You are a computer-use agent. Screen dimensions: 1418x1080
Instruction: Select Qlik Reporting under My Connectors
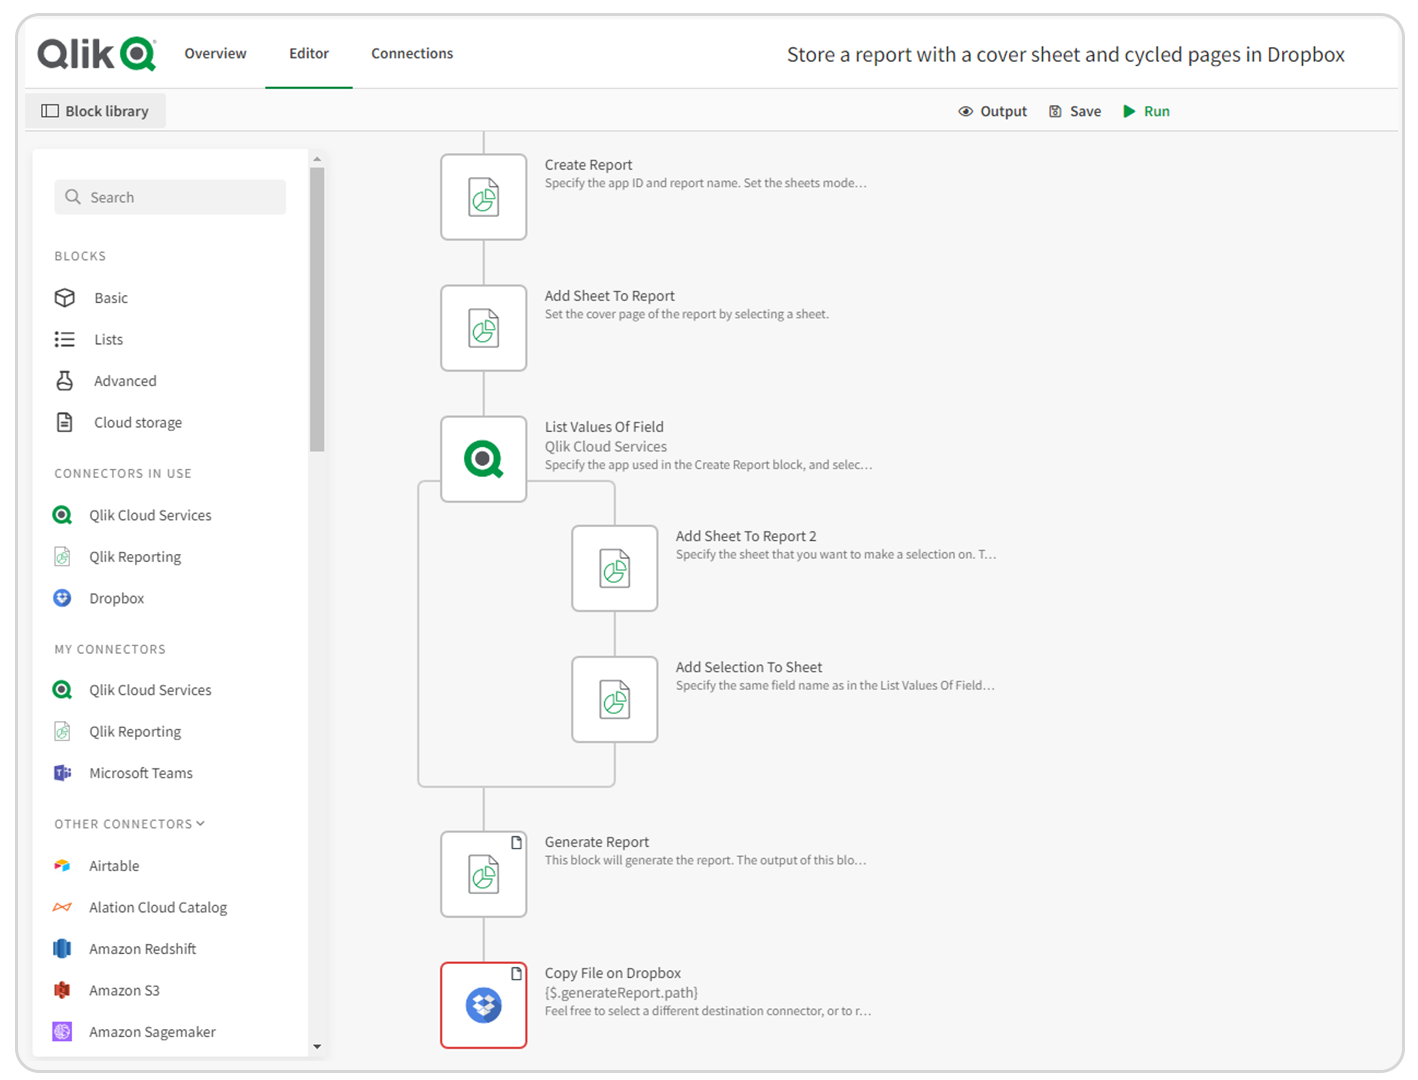pyautogui.click(x=117, y=732)
